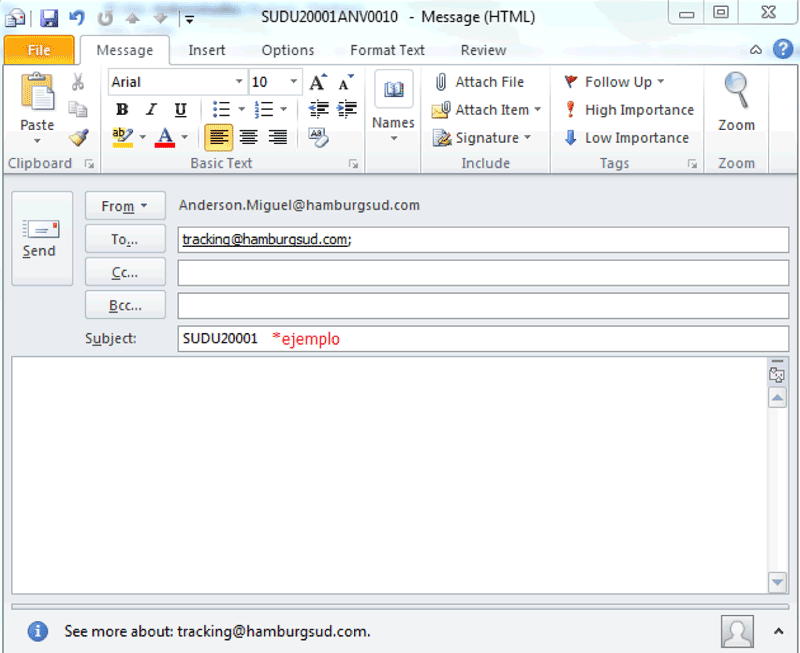Switch to the Insert tab
The height and width of the screenshot is (653, 800).
pos(207,50)
